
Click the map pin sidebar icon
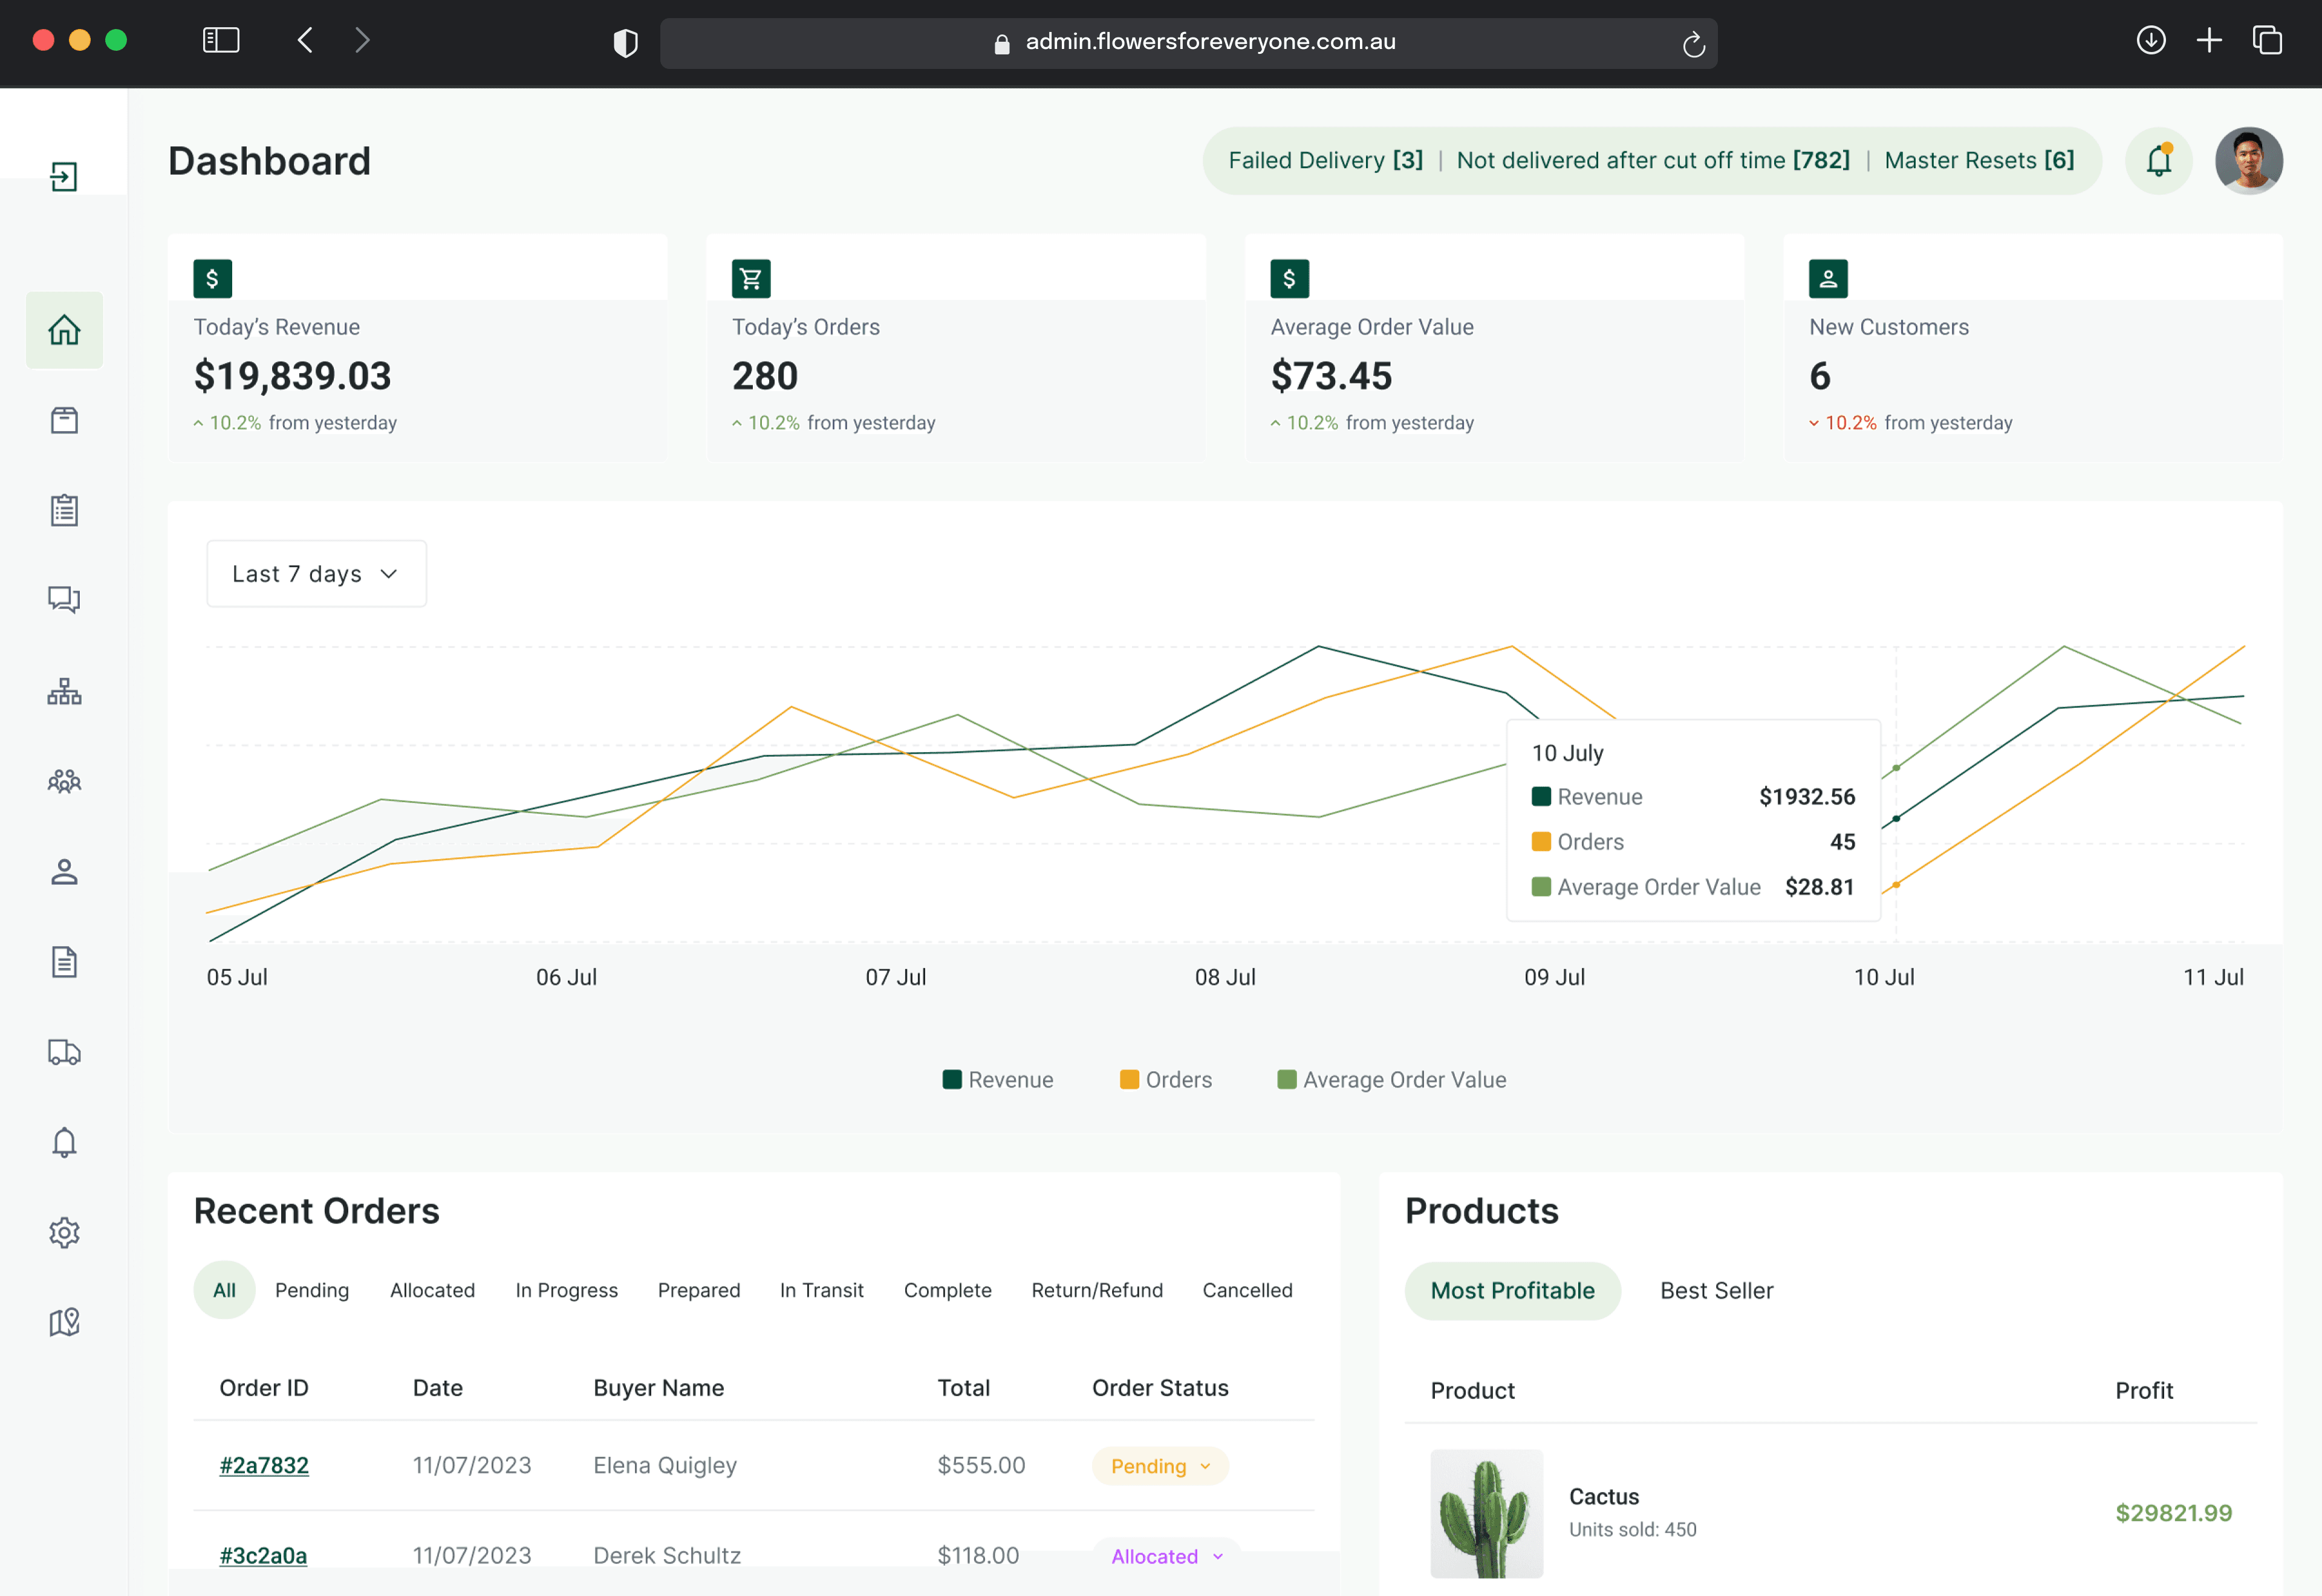click(64, 1322)
